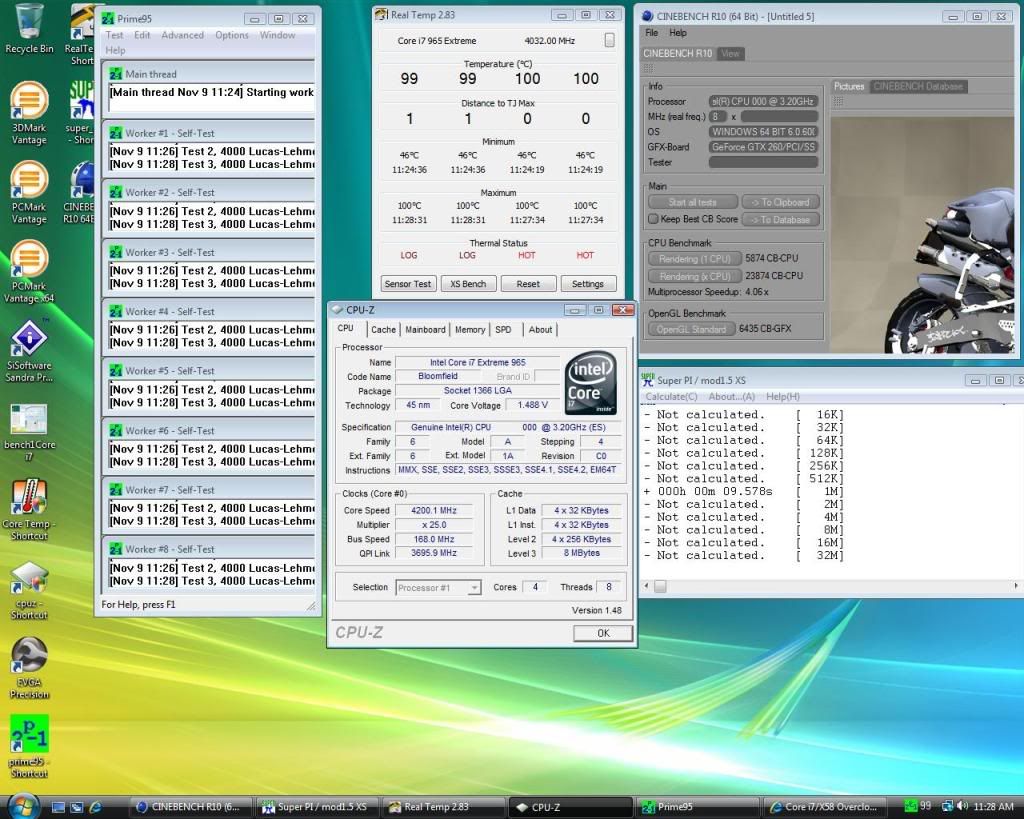
Task: Click the Show Desktop quick launch icon
Action: pyautogui.click(x=58, y=807)
